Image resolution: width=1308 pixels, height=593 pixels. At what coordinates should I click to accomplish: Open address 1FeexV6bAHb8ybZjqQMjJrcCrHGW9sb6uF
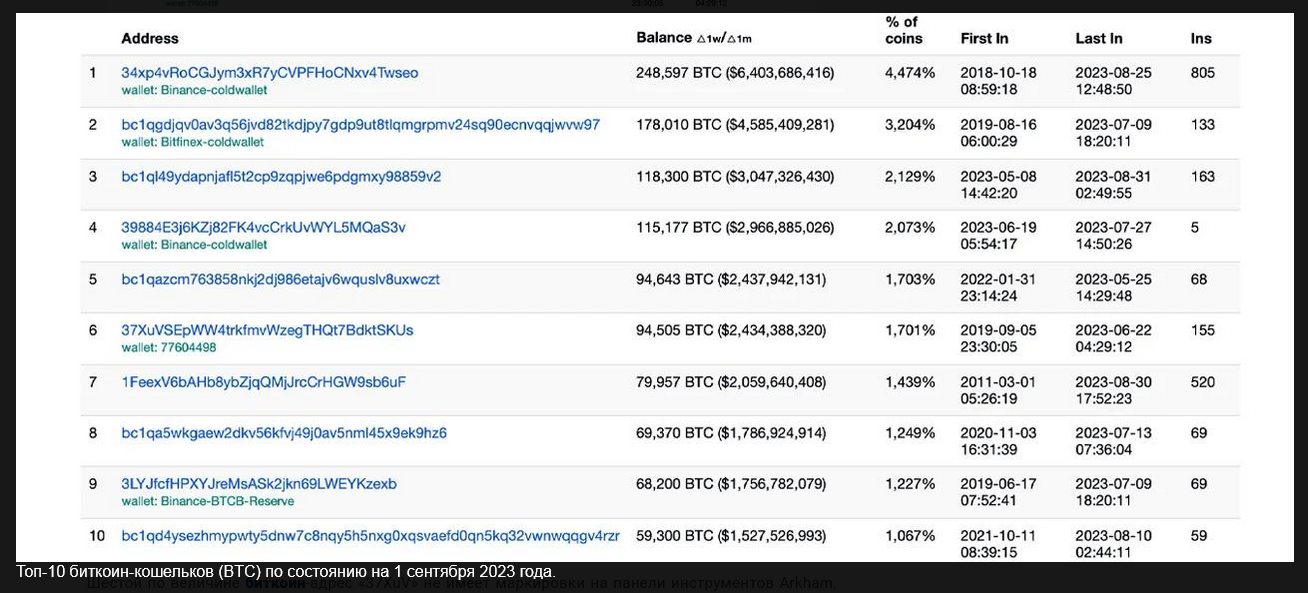(264, 382)
